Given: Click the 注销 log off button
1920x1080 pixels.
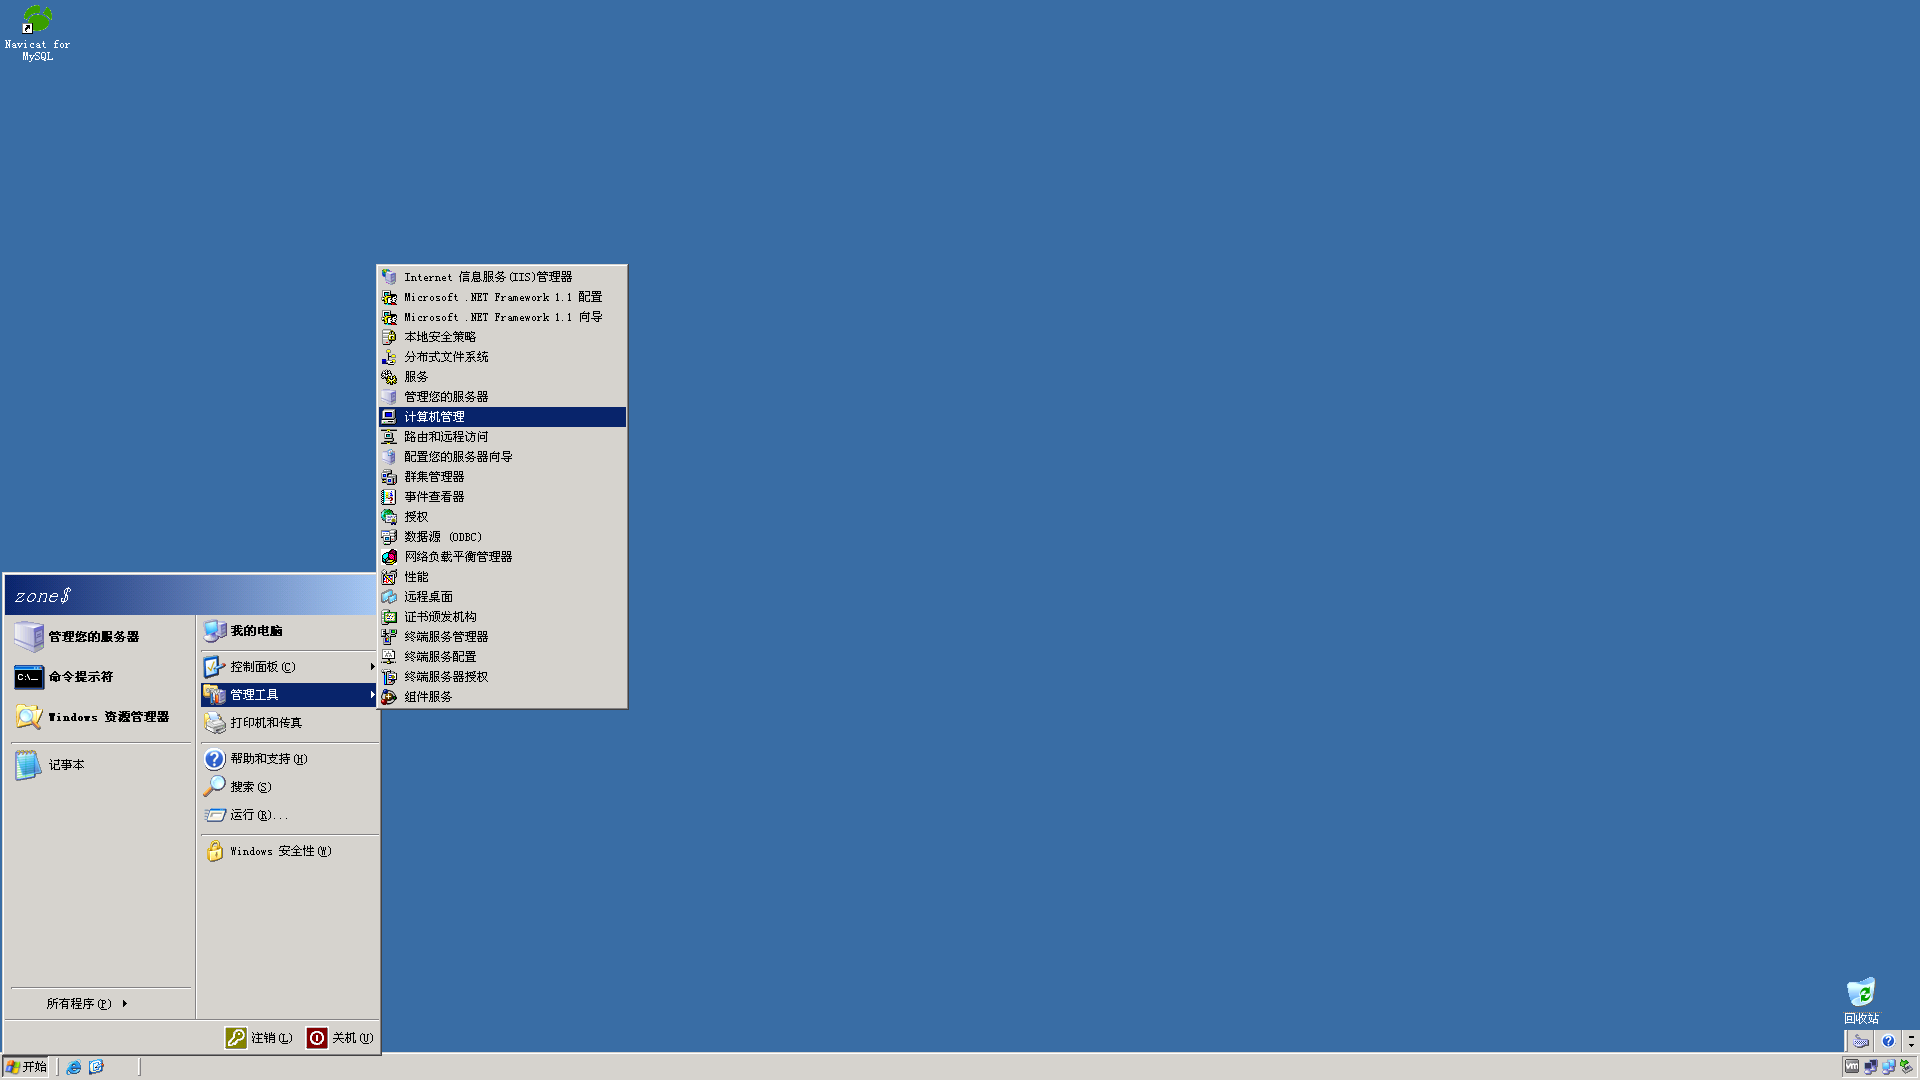Looking at the screenshot, I should click(x=259, y=1038).
